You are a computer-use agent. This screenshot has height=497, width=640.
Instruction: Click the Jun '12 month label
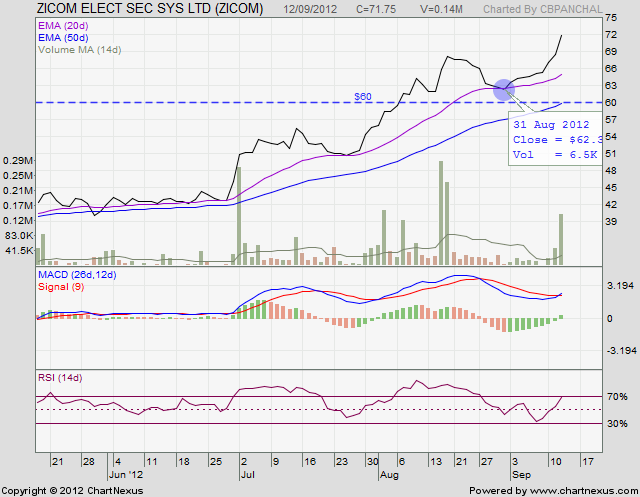click(x=126, y=475)
